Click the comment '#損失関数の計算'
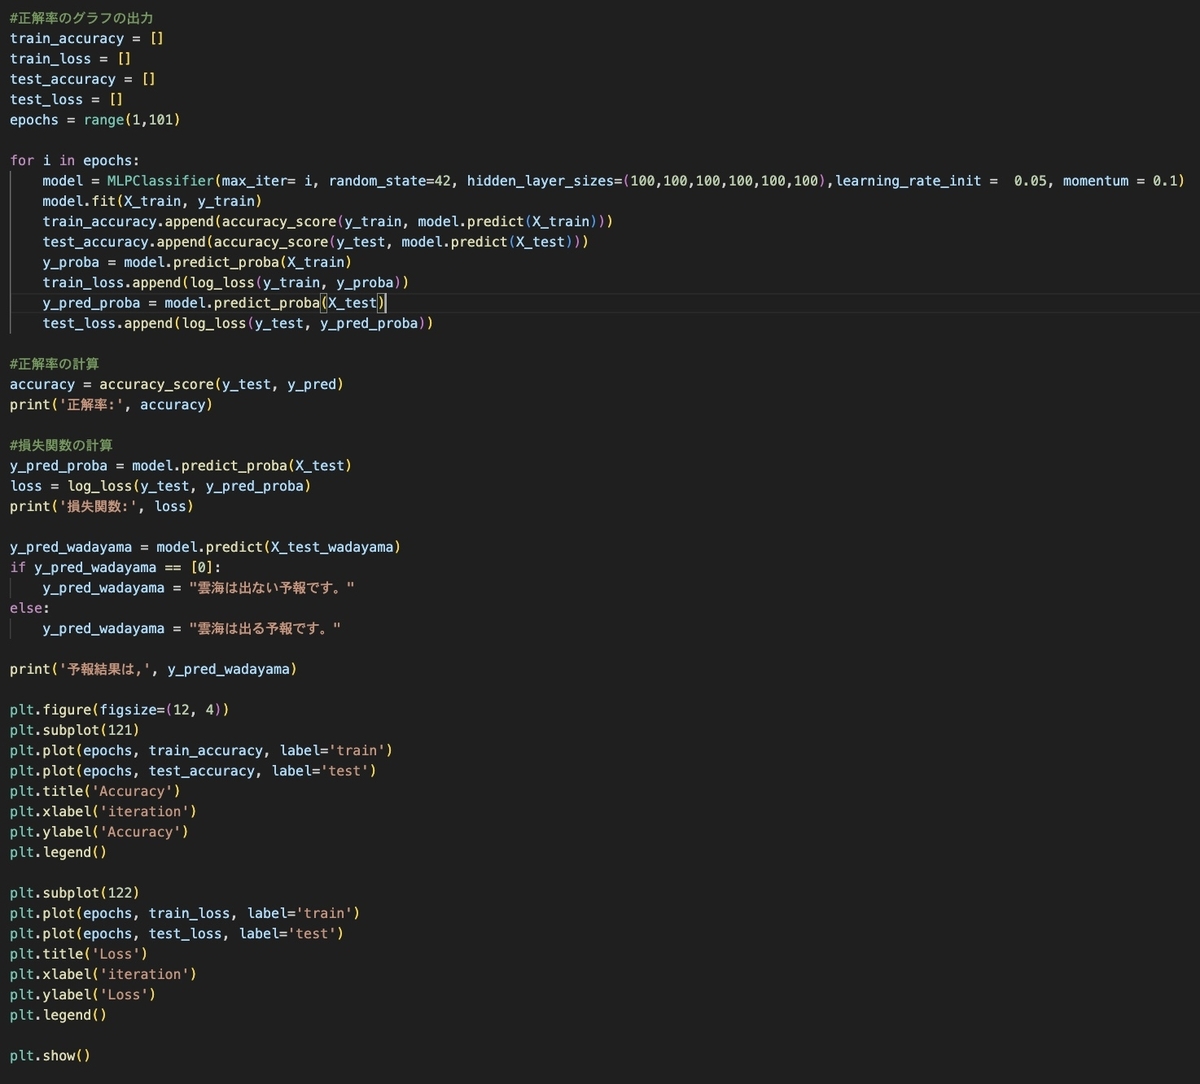This screenshot has width=1200, height=1084. [x=62, y=445]
